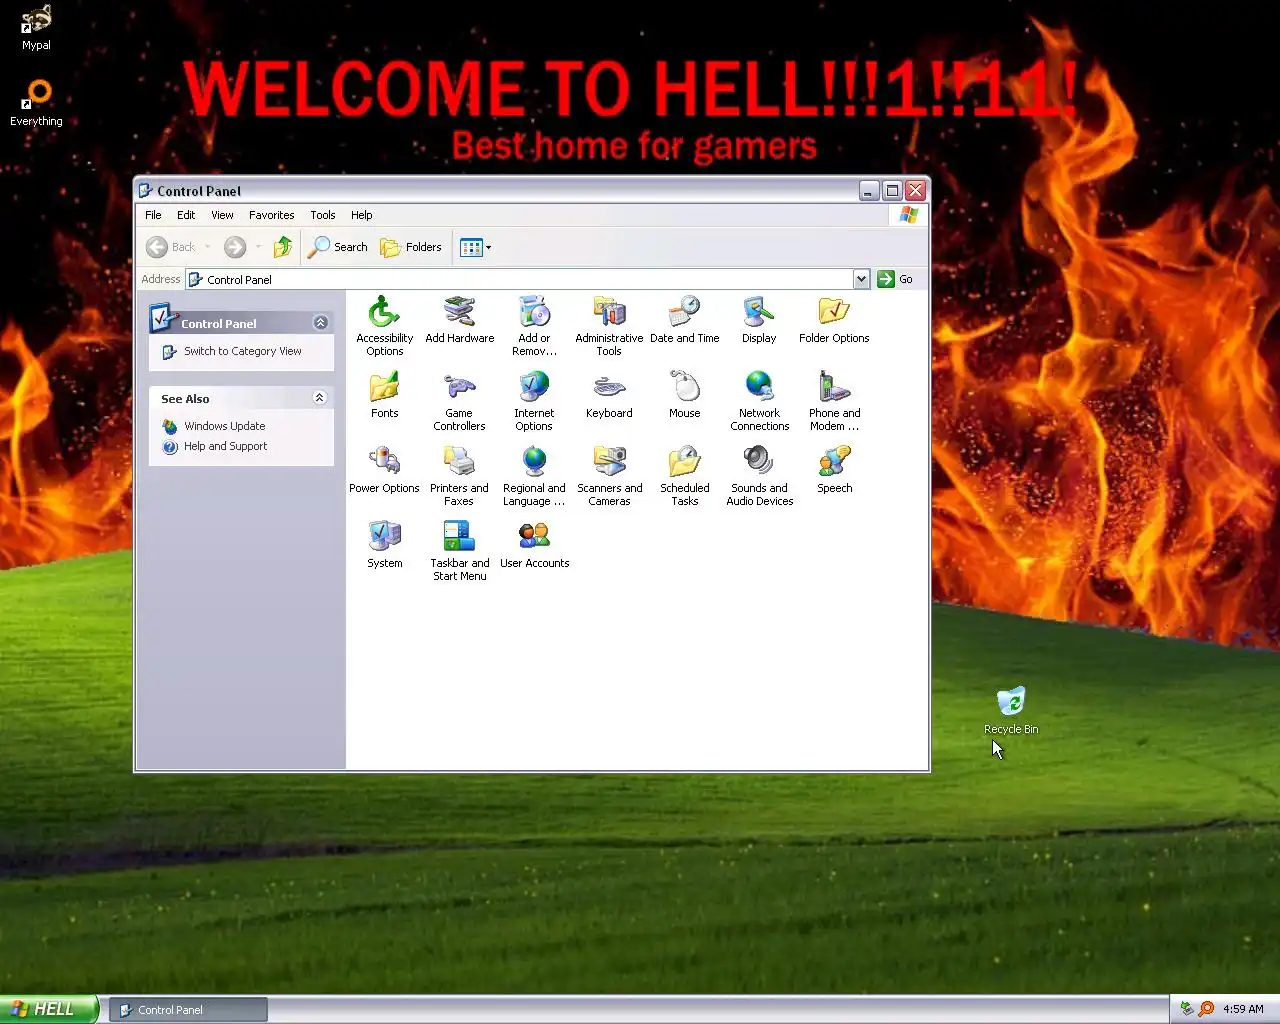Screen dimensions: 1280x1024
Task: Click the Forward navigation button
Action: coord(235,246)
